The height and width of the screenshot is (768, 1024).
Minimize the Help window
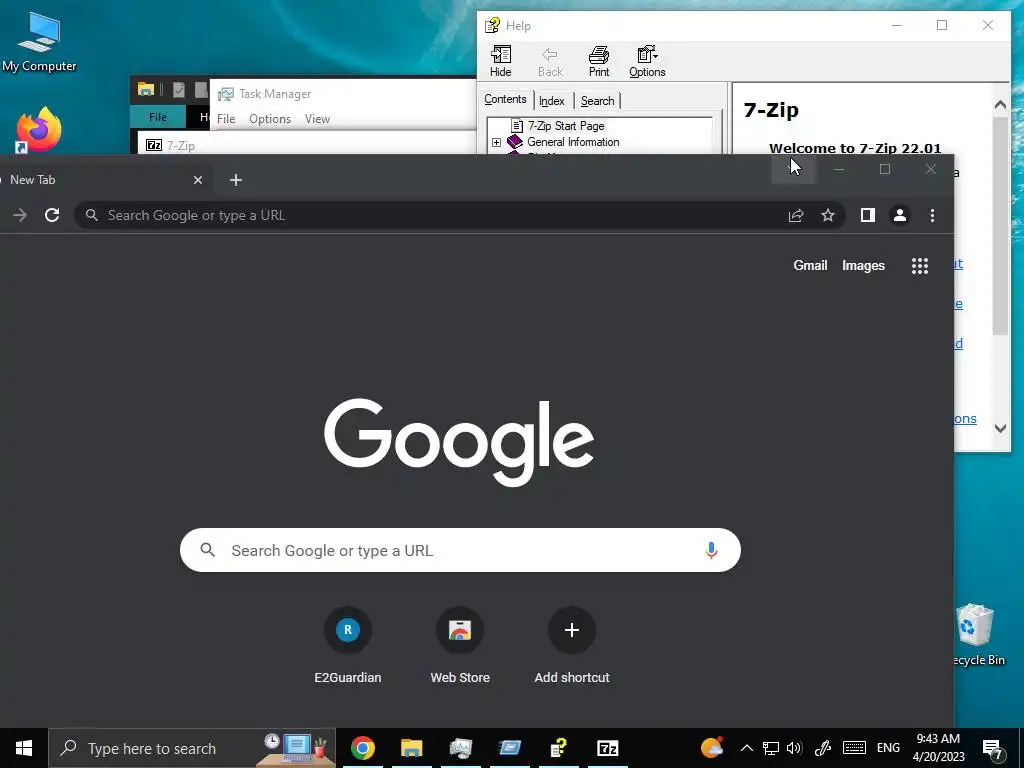897,25
